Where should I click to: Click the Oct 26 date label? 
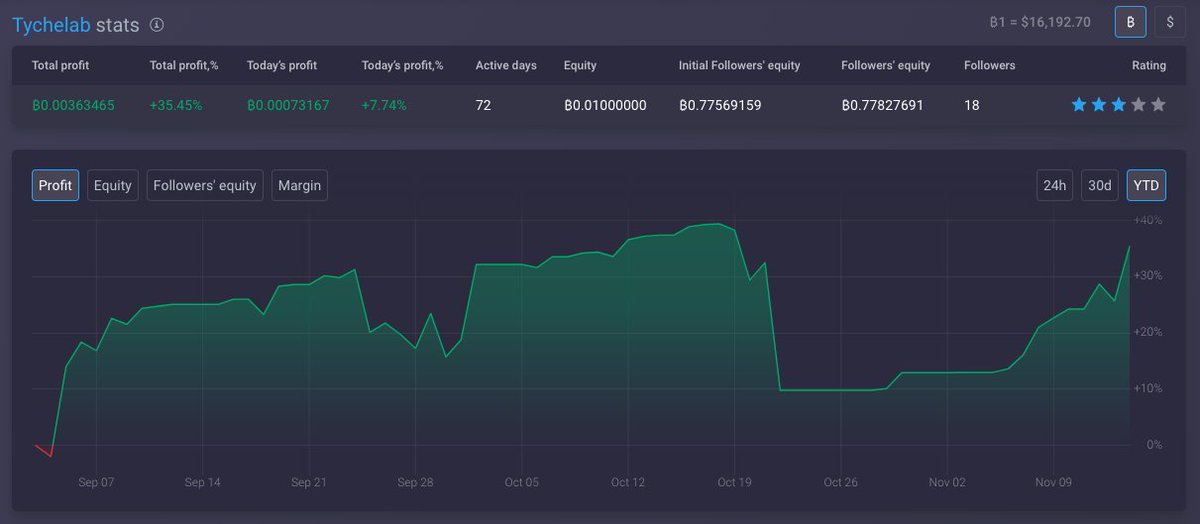click(x=840, y=482)
